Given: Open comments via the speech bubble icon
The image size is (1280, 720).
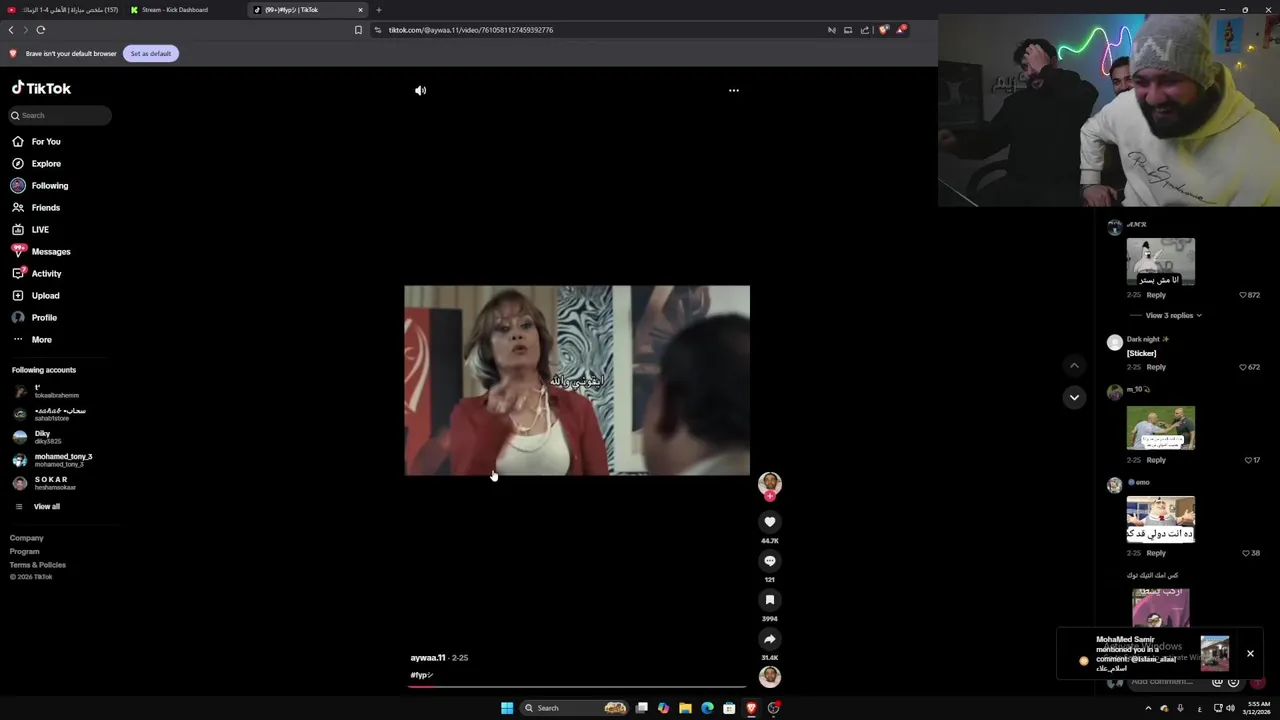Looking at the screenshot, I should [x=770, y=560].
